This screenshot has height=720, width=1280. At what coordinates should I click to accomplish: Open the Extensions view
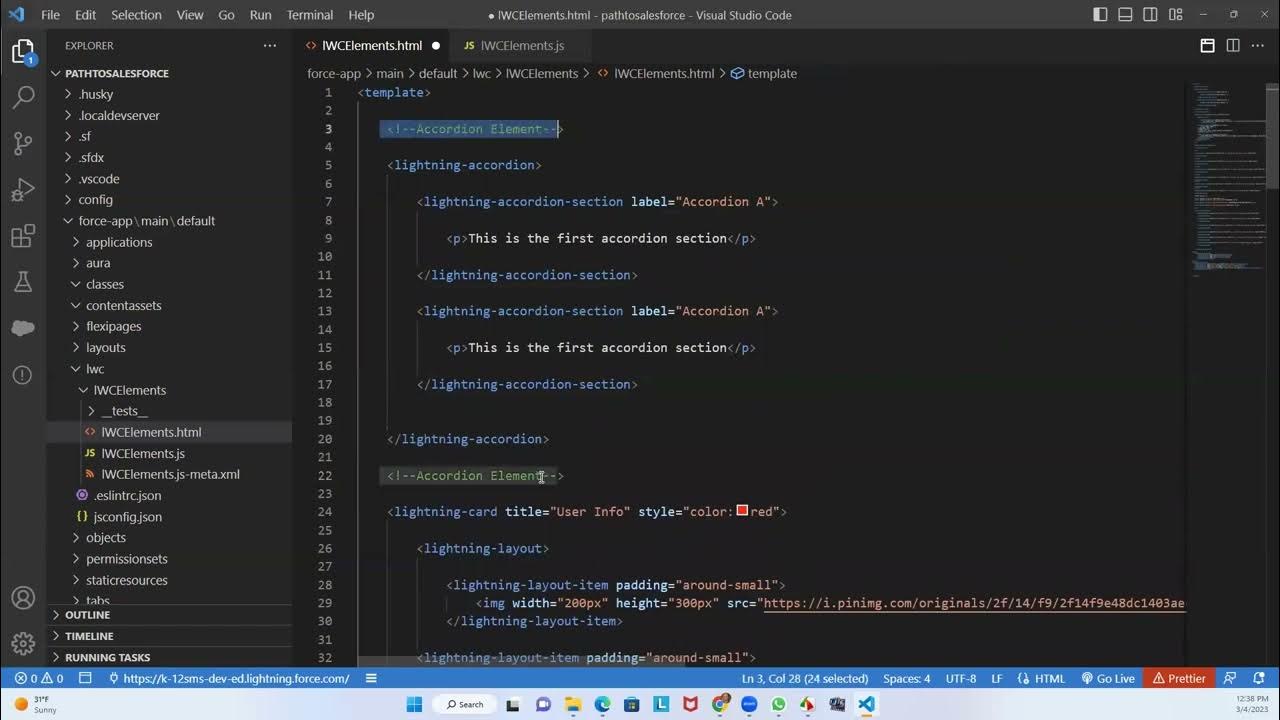pos(23,236)
